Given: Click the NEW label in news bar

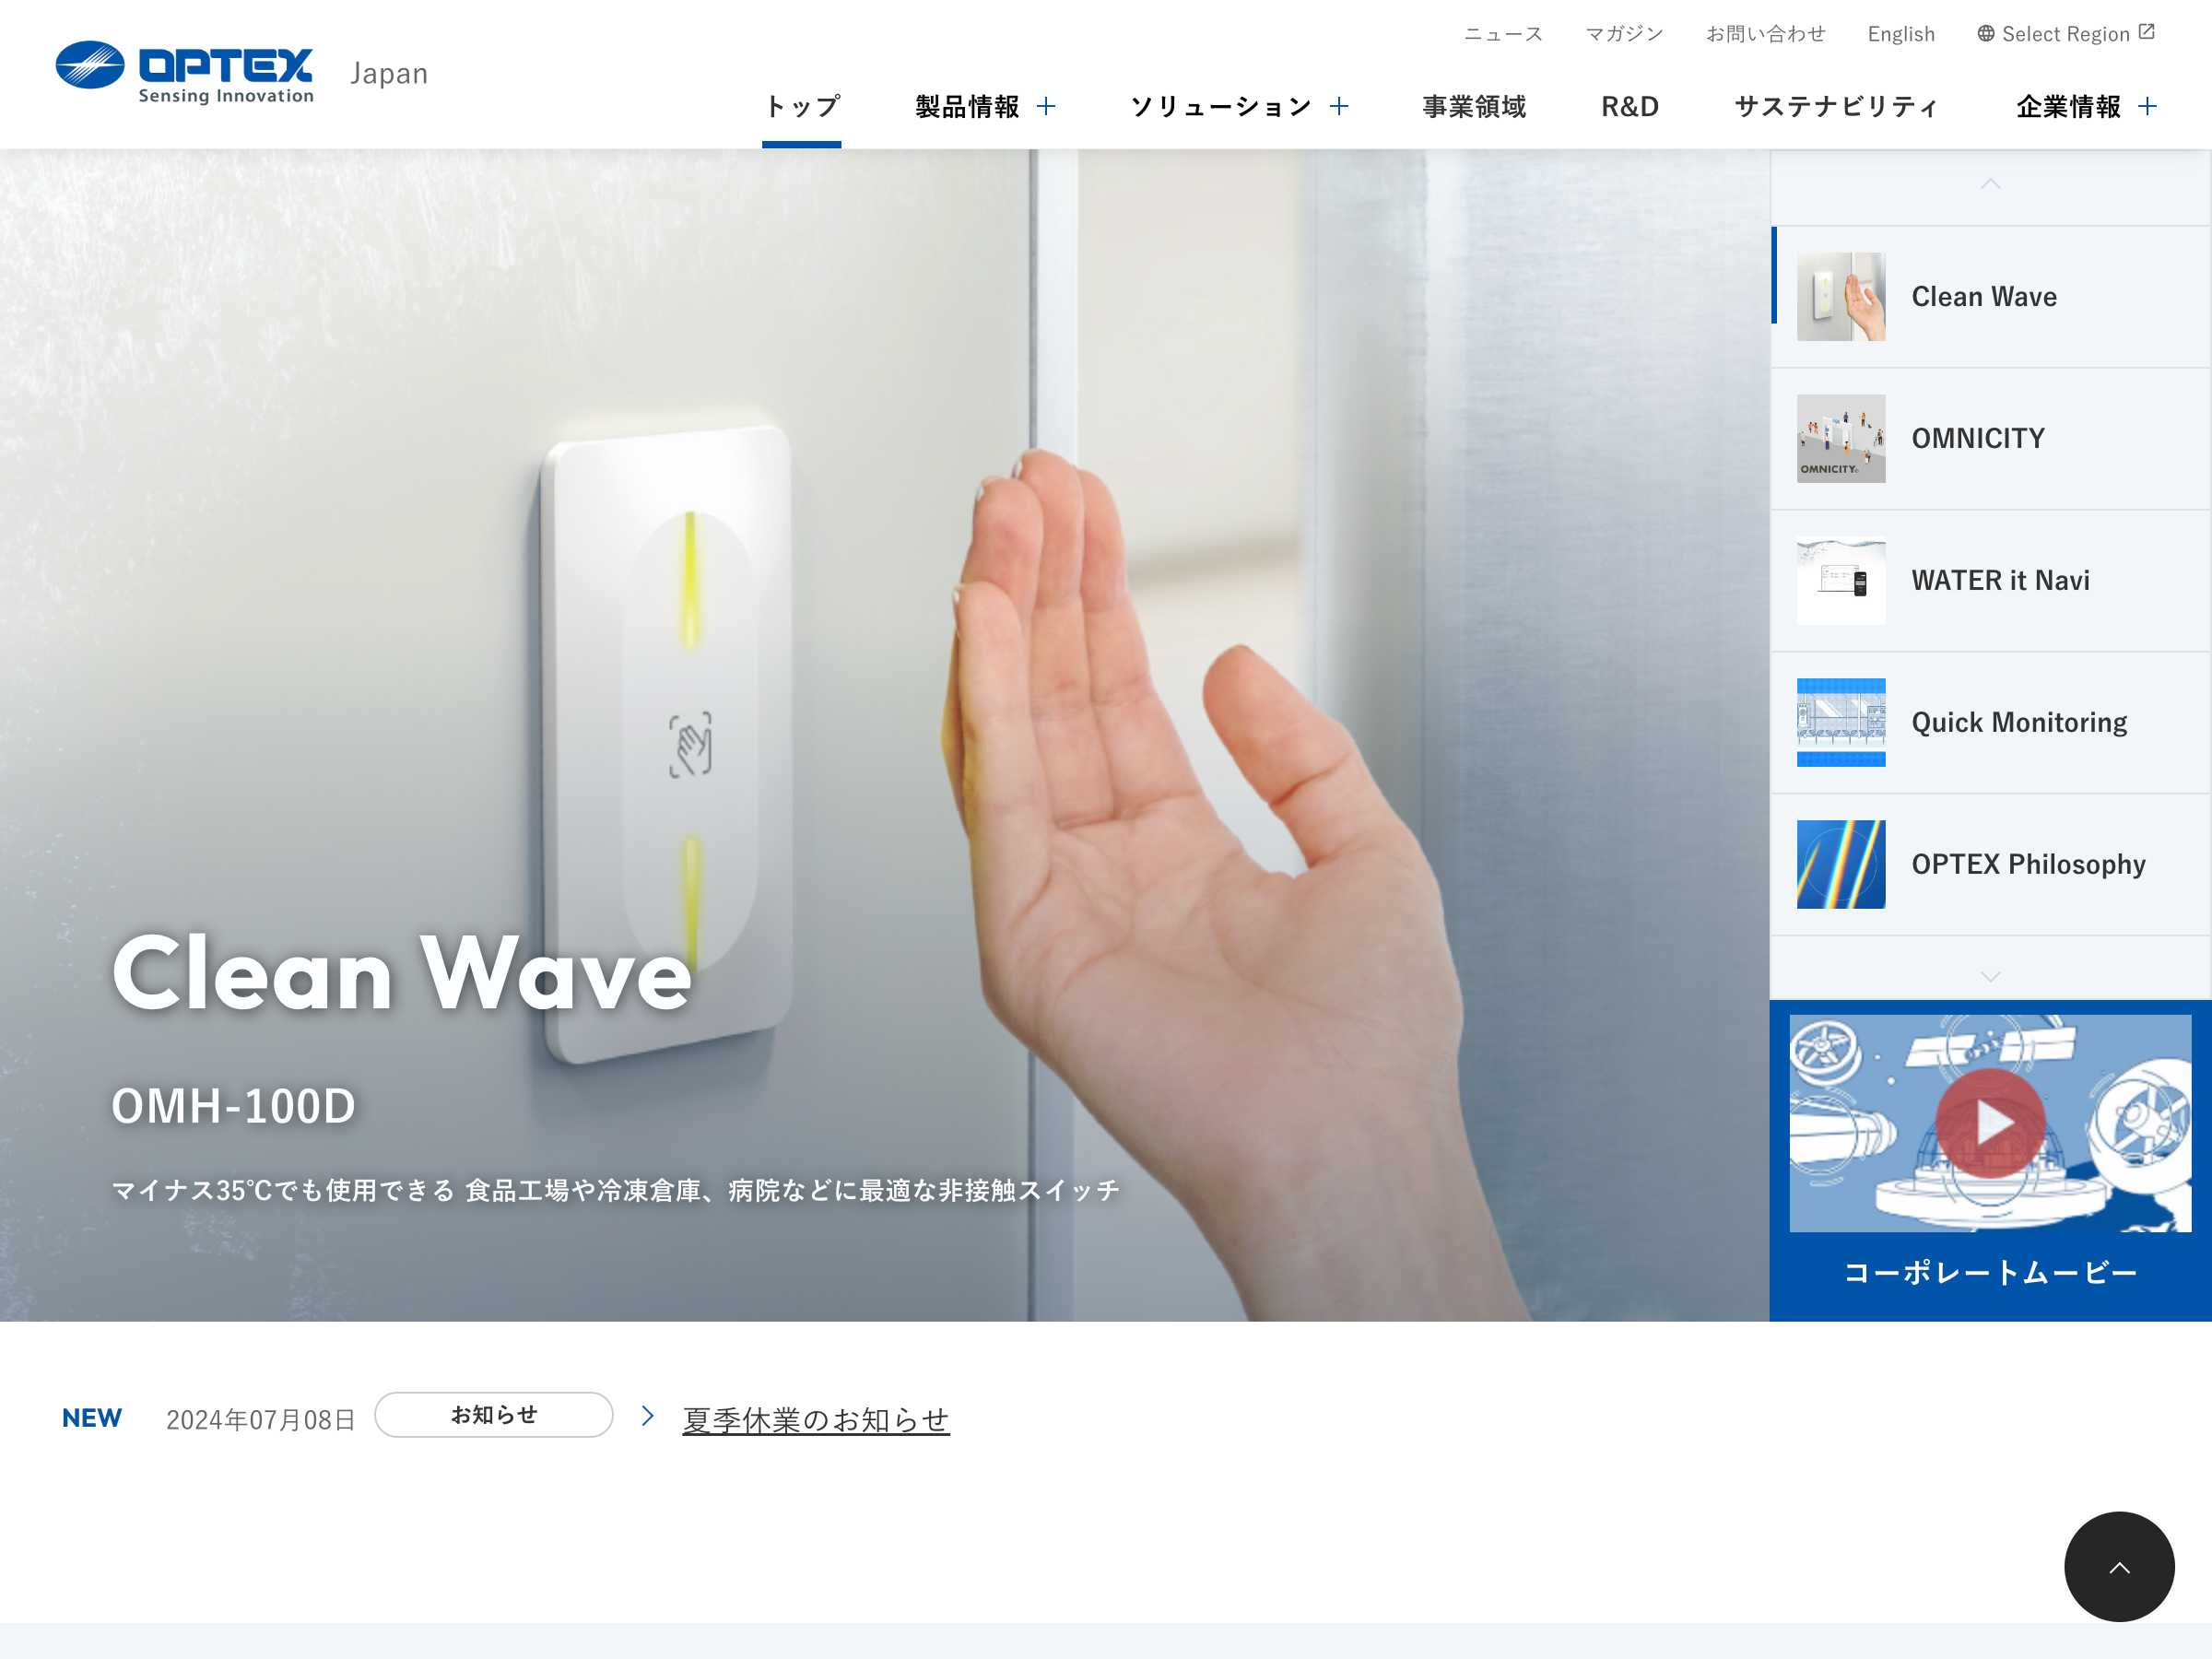Looking at the screenshot, I should 92,1418.
